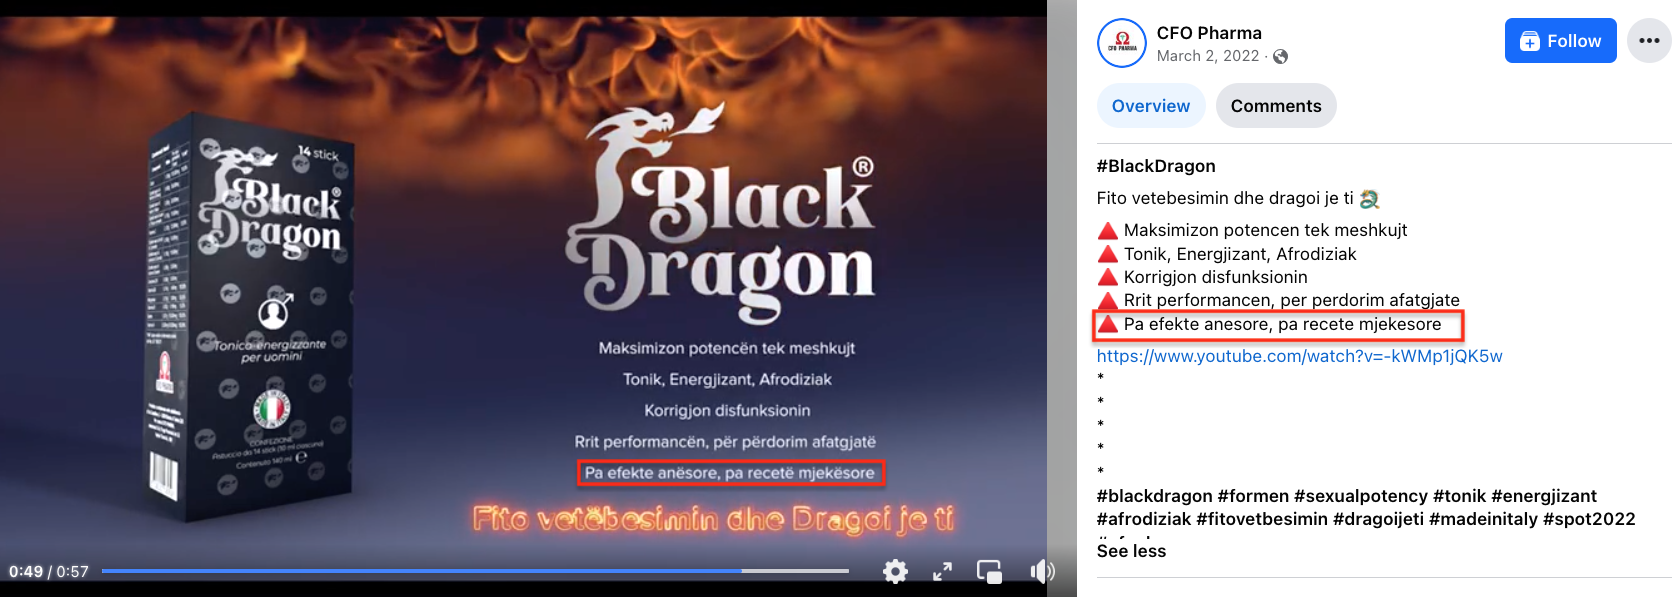Screen dimensions: 1677x597
Task: Click the #sexualpotency hashtag
Action: tap(1360, 496)
